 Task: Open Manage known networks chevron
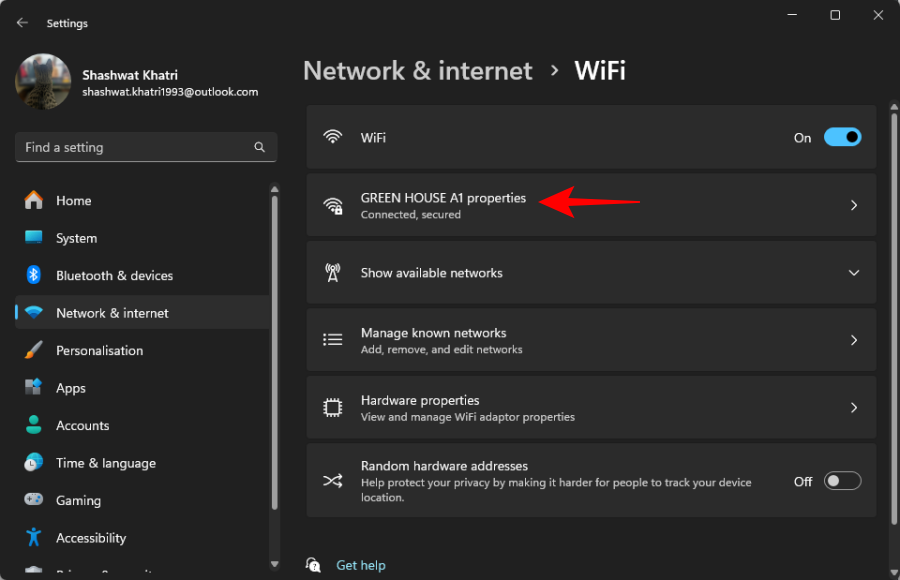853,340
